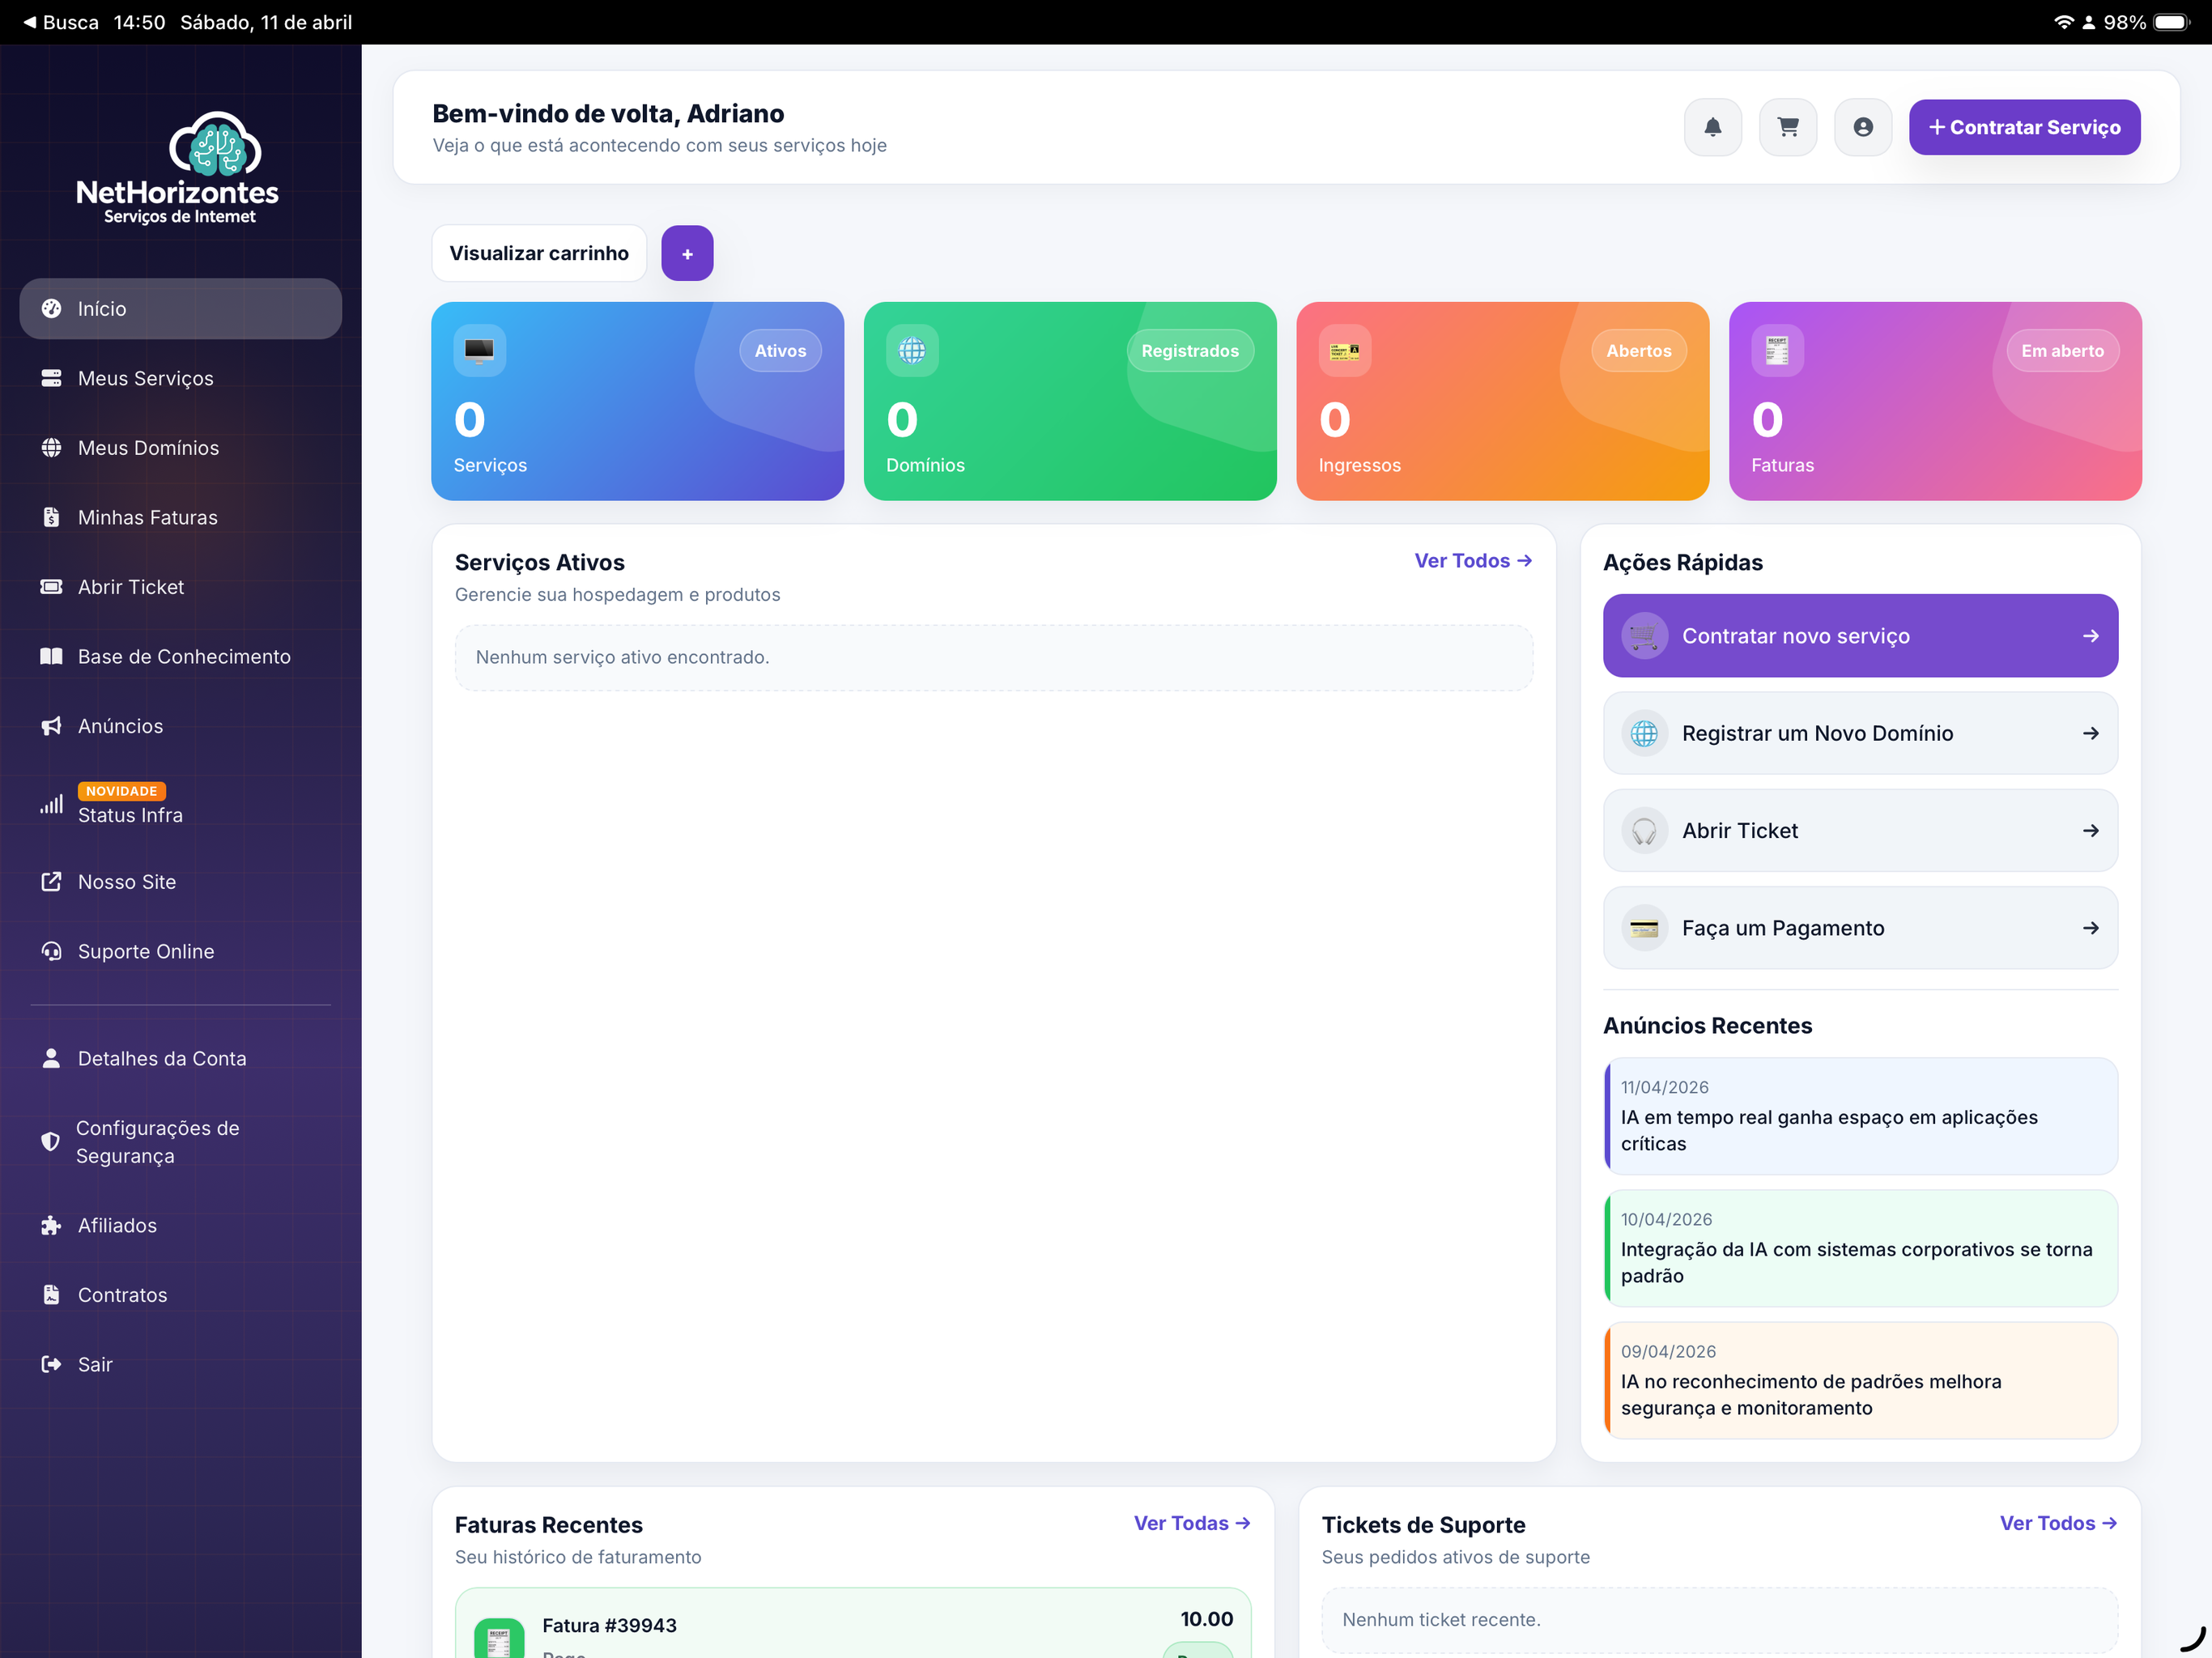2212x1658 pixels.
Task: Click Sair to log out
Action: tap(180, 1364)
